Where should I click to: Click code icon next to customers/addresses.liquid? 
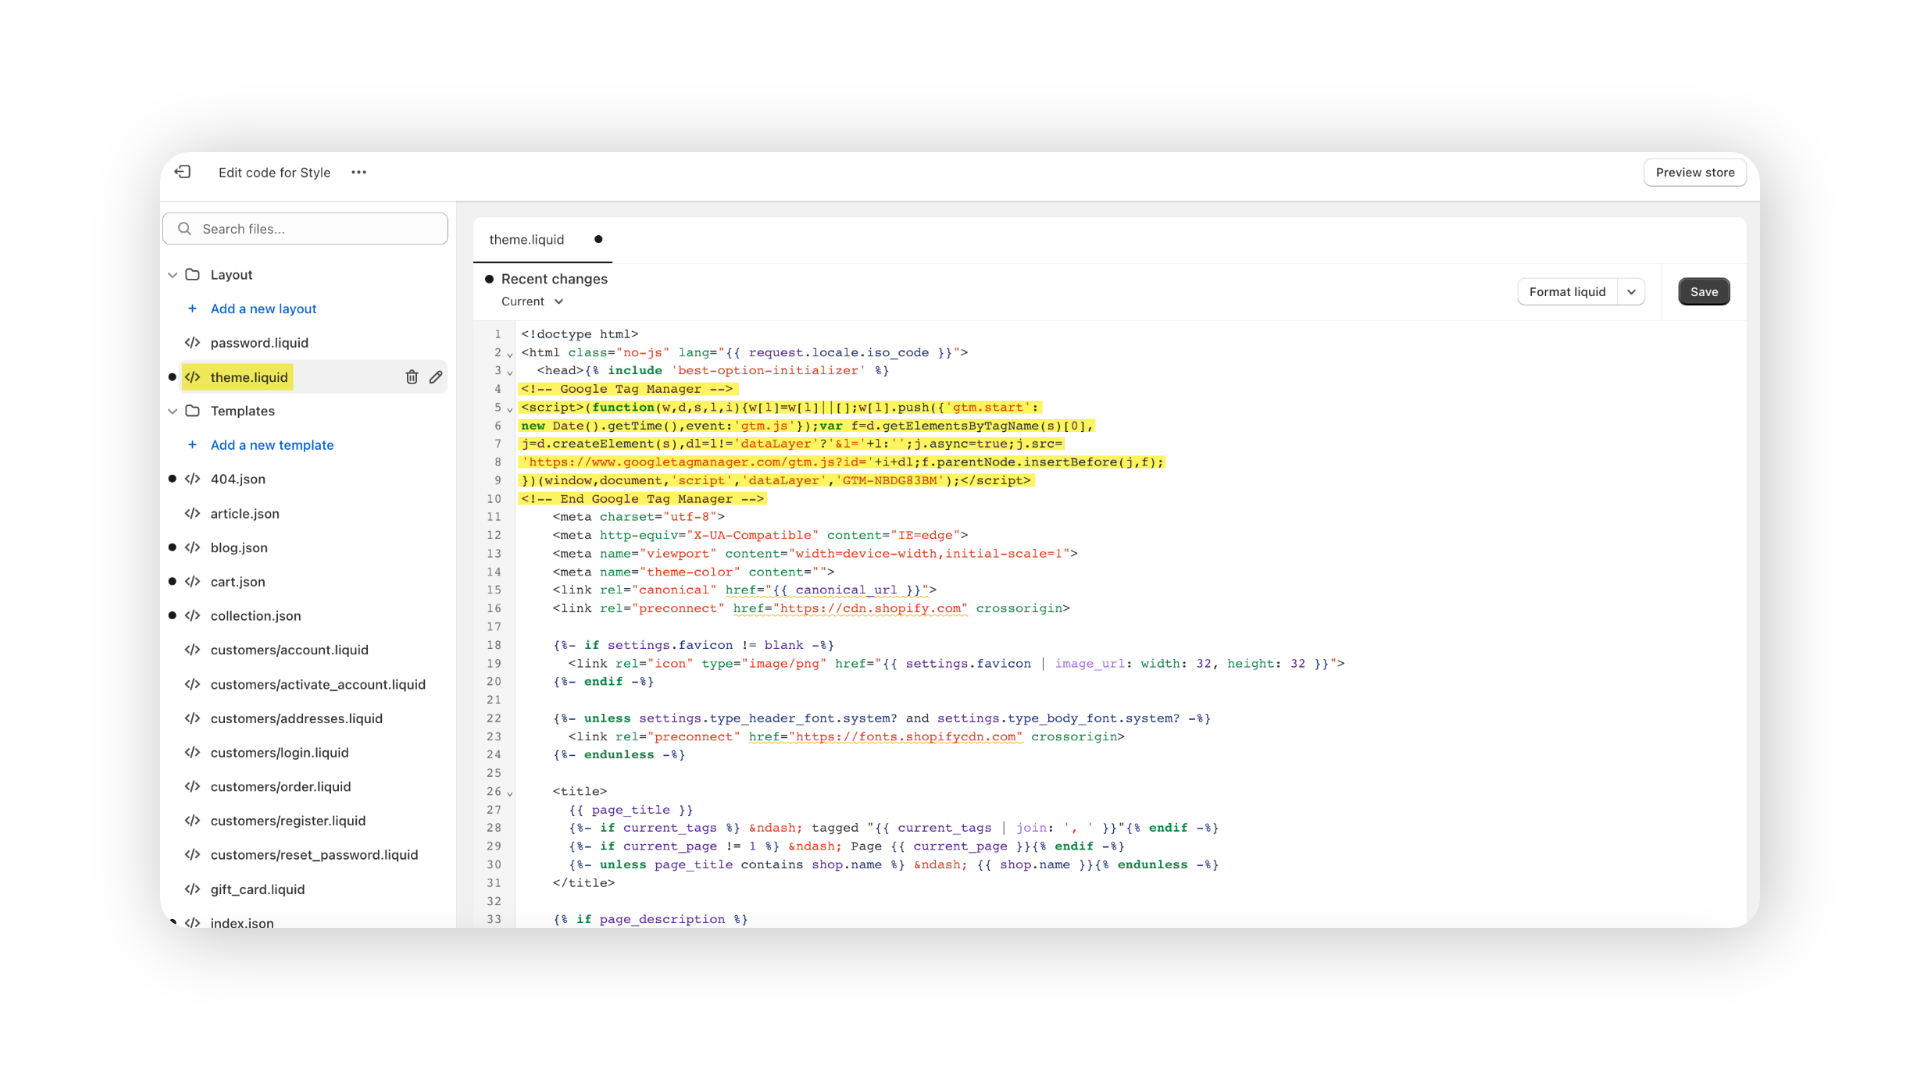[x=192, y=718]
